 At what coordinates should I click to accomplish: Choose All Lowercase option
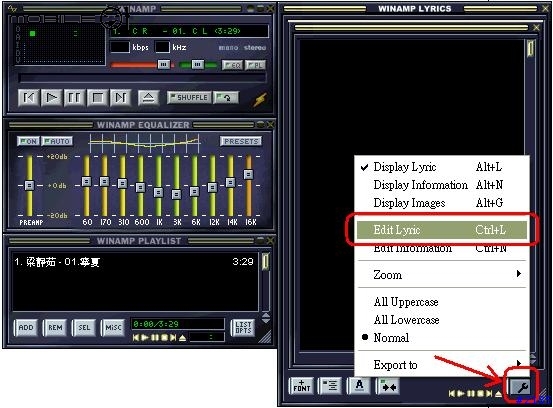pyautogui.click(x=442, y=320)
